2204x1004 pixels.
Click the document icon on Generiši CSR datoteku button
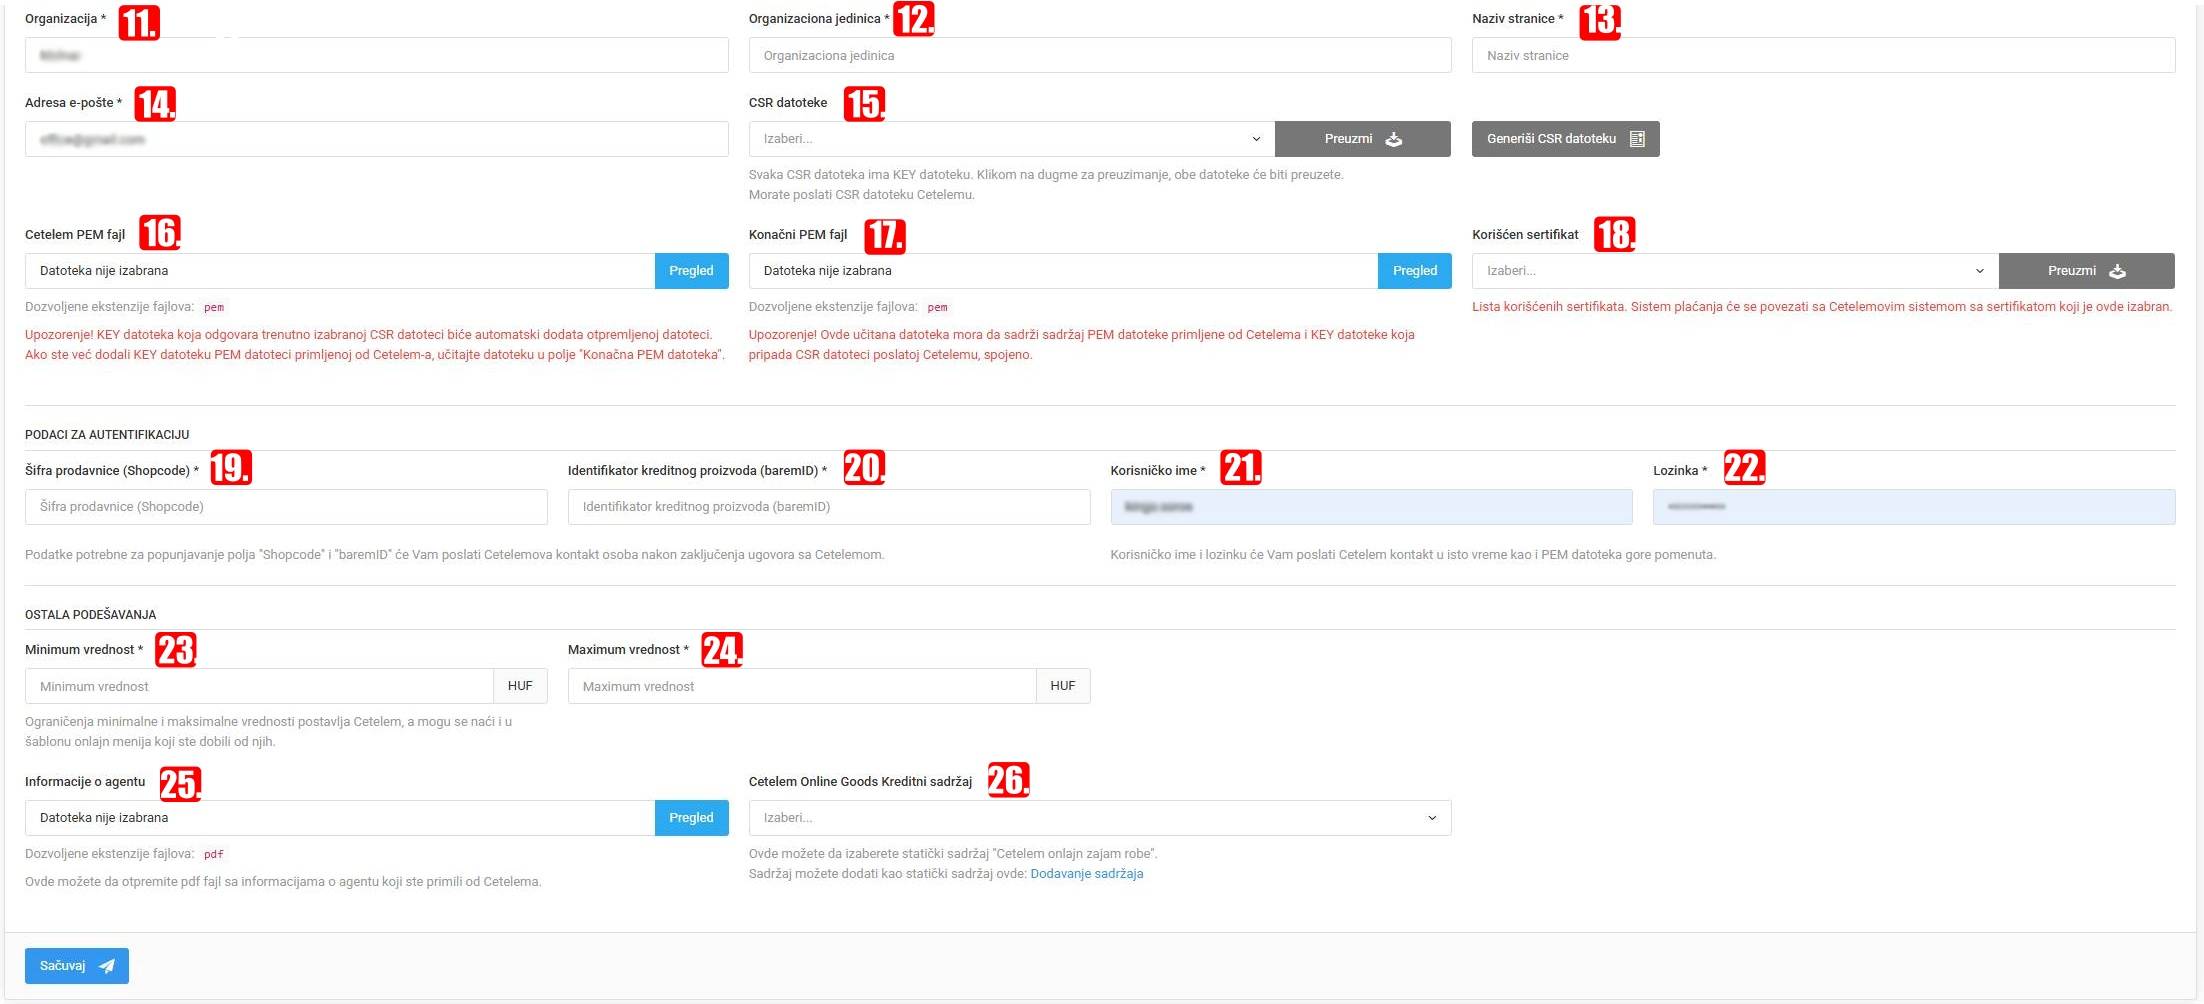click(1637, 139)
